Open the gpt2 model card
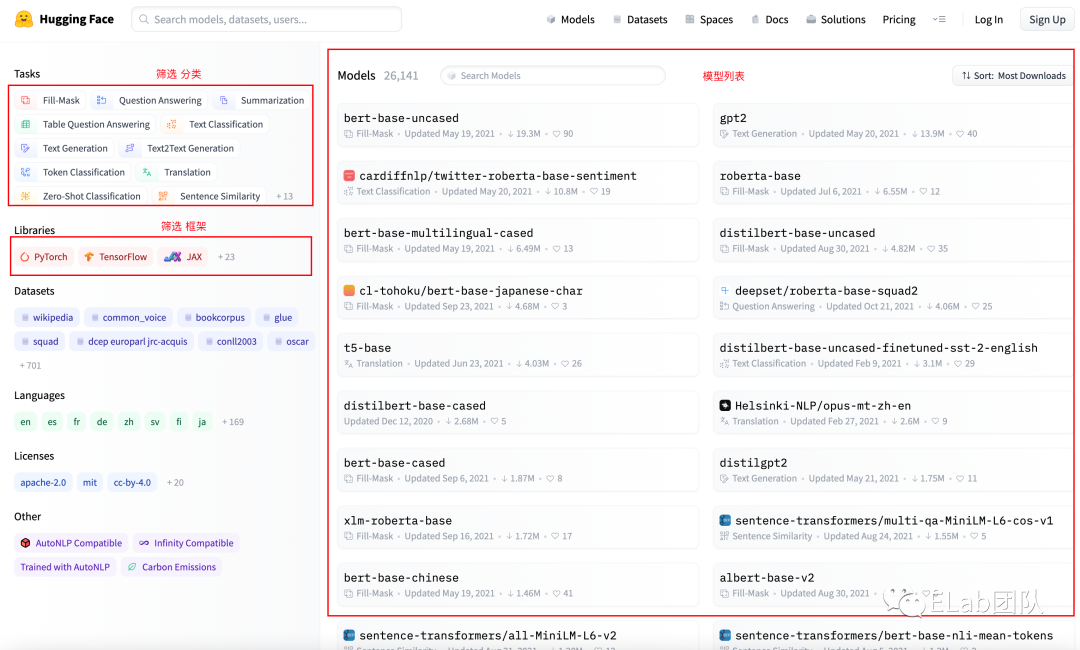Image resolution: width=1080 pixels, height=650 pixels. pos(893,125)
